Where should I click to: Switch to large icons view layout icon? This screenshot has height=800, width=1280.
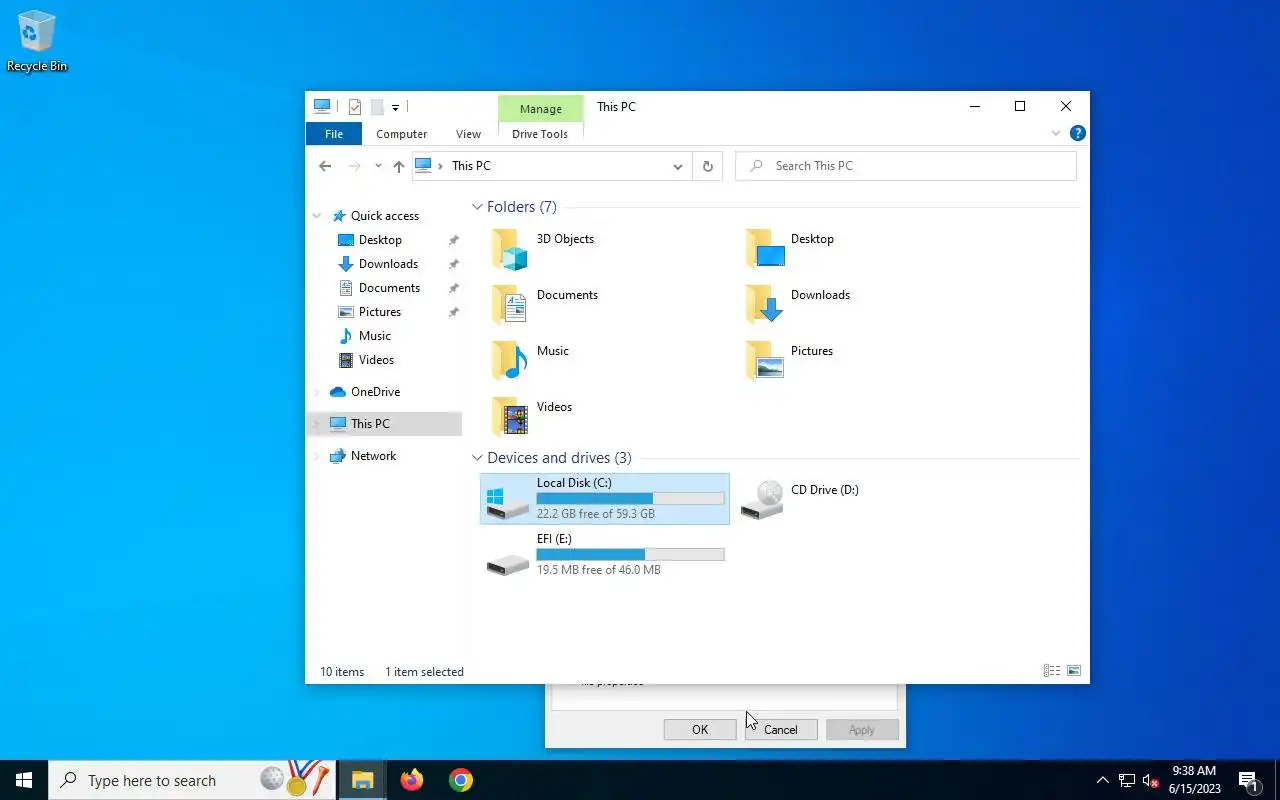(x=1074, y=671)
